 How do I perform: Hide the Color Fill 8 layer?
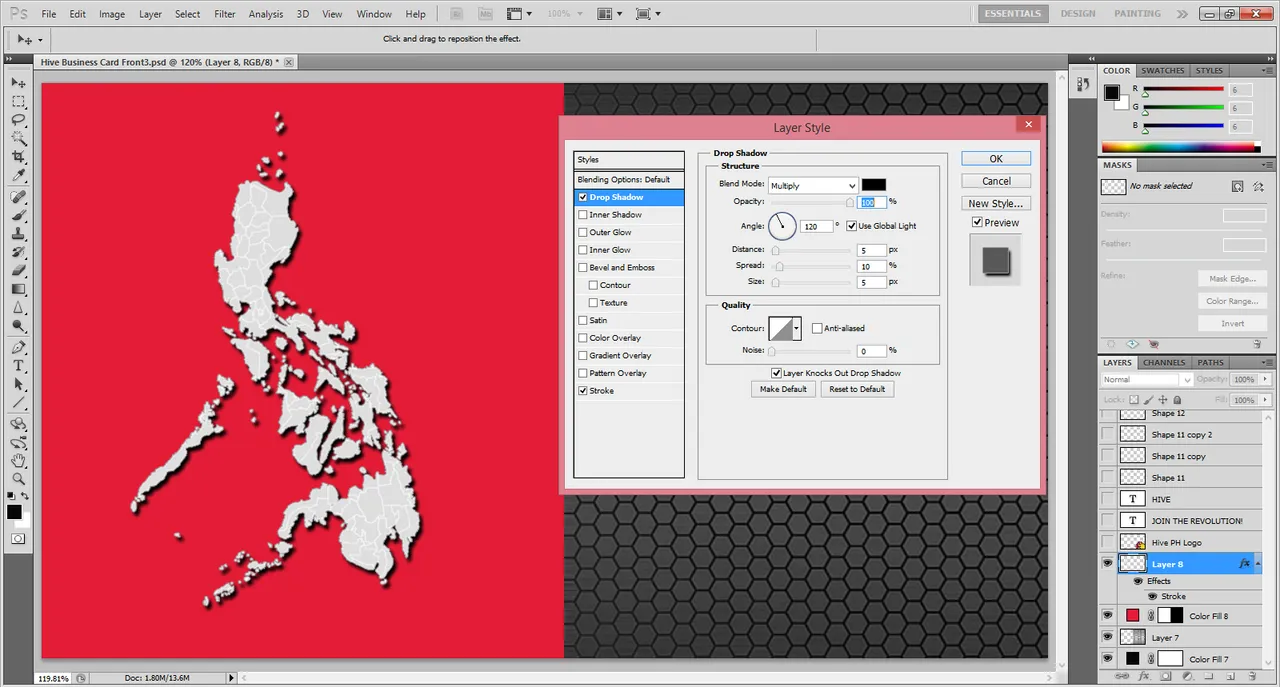[1107, 616]
